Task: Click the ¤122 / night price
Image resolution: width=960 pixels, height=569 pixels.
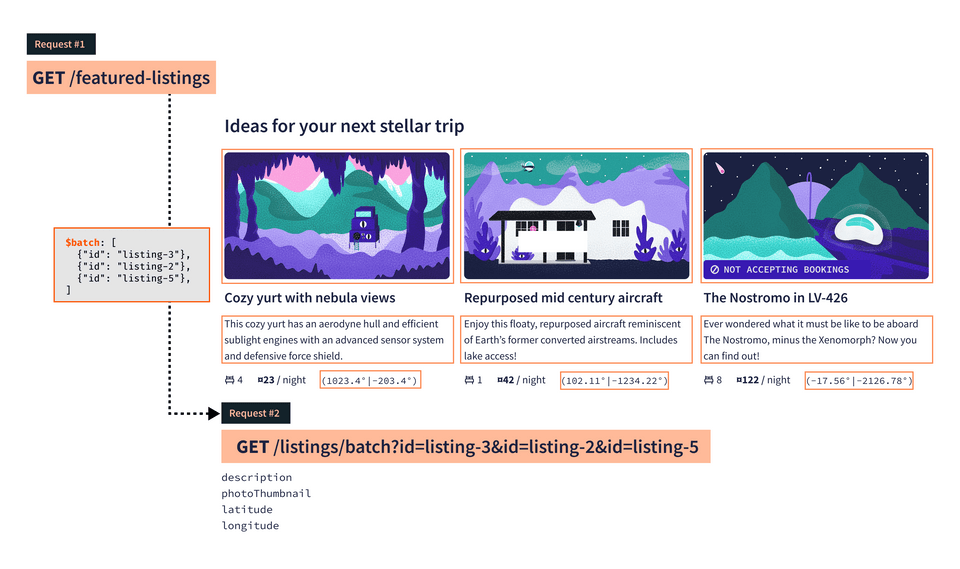Action: [x=763, y=380]
